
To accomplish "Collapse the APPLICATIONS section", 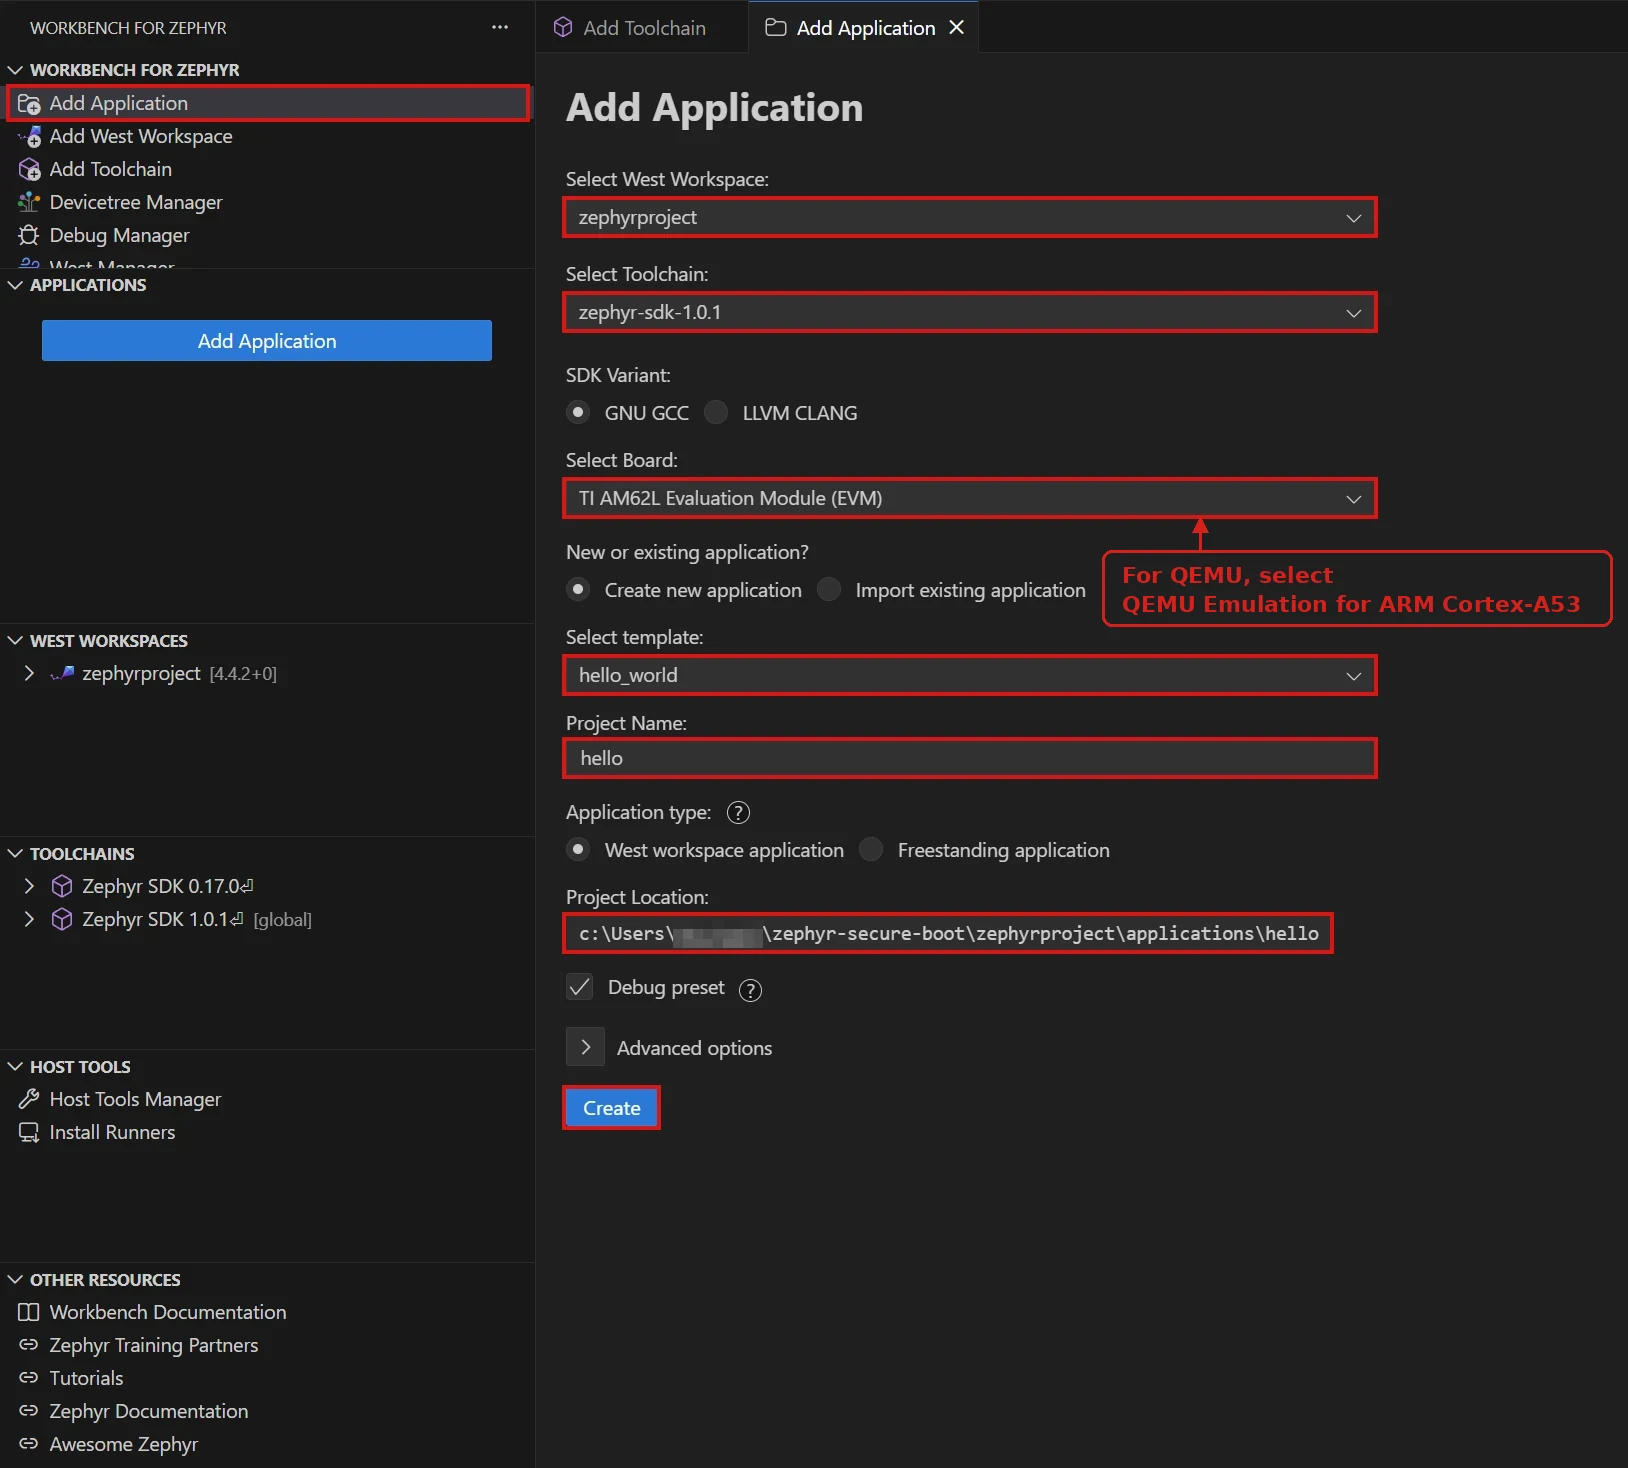I will (x=15, y=286).
